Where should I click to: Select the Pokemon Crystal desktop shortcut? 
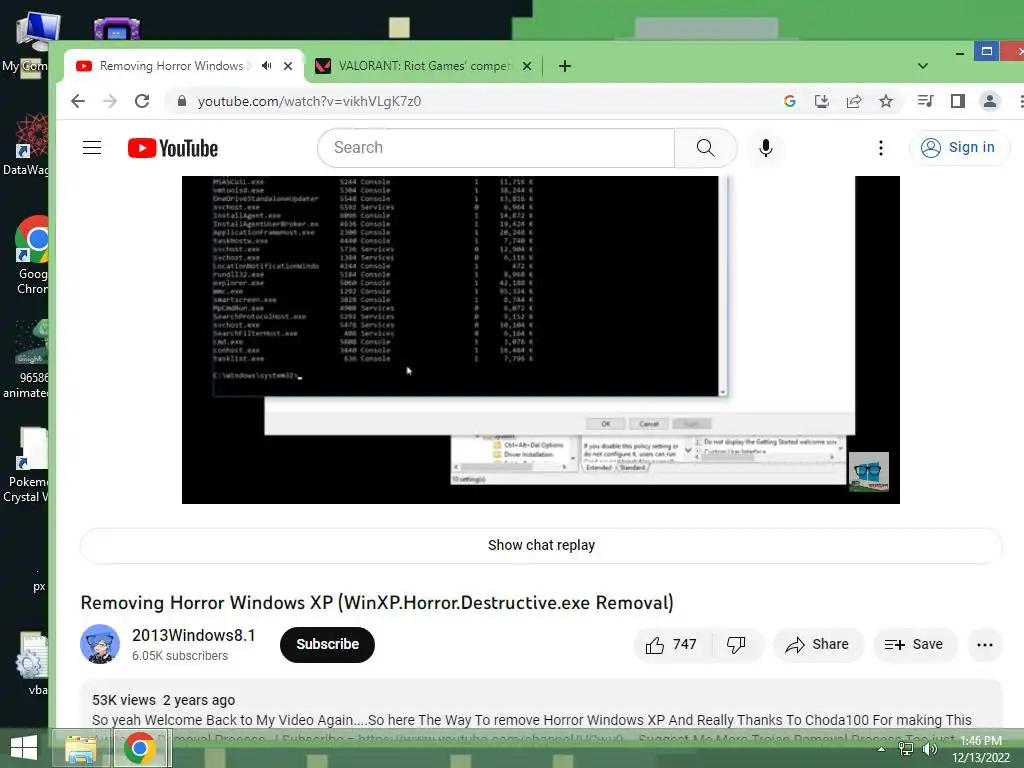27,465
